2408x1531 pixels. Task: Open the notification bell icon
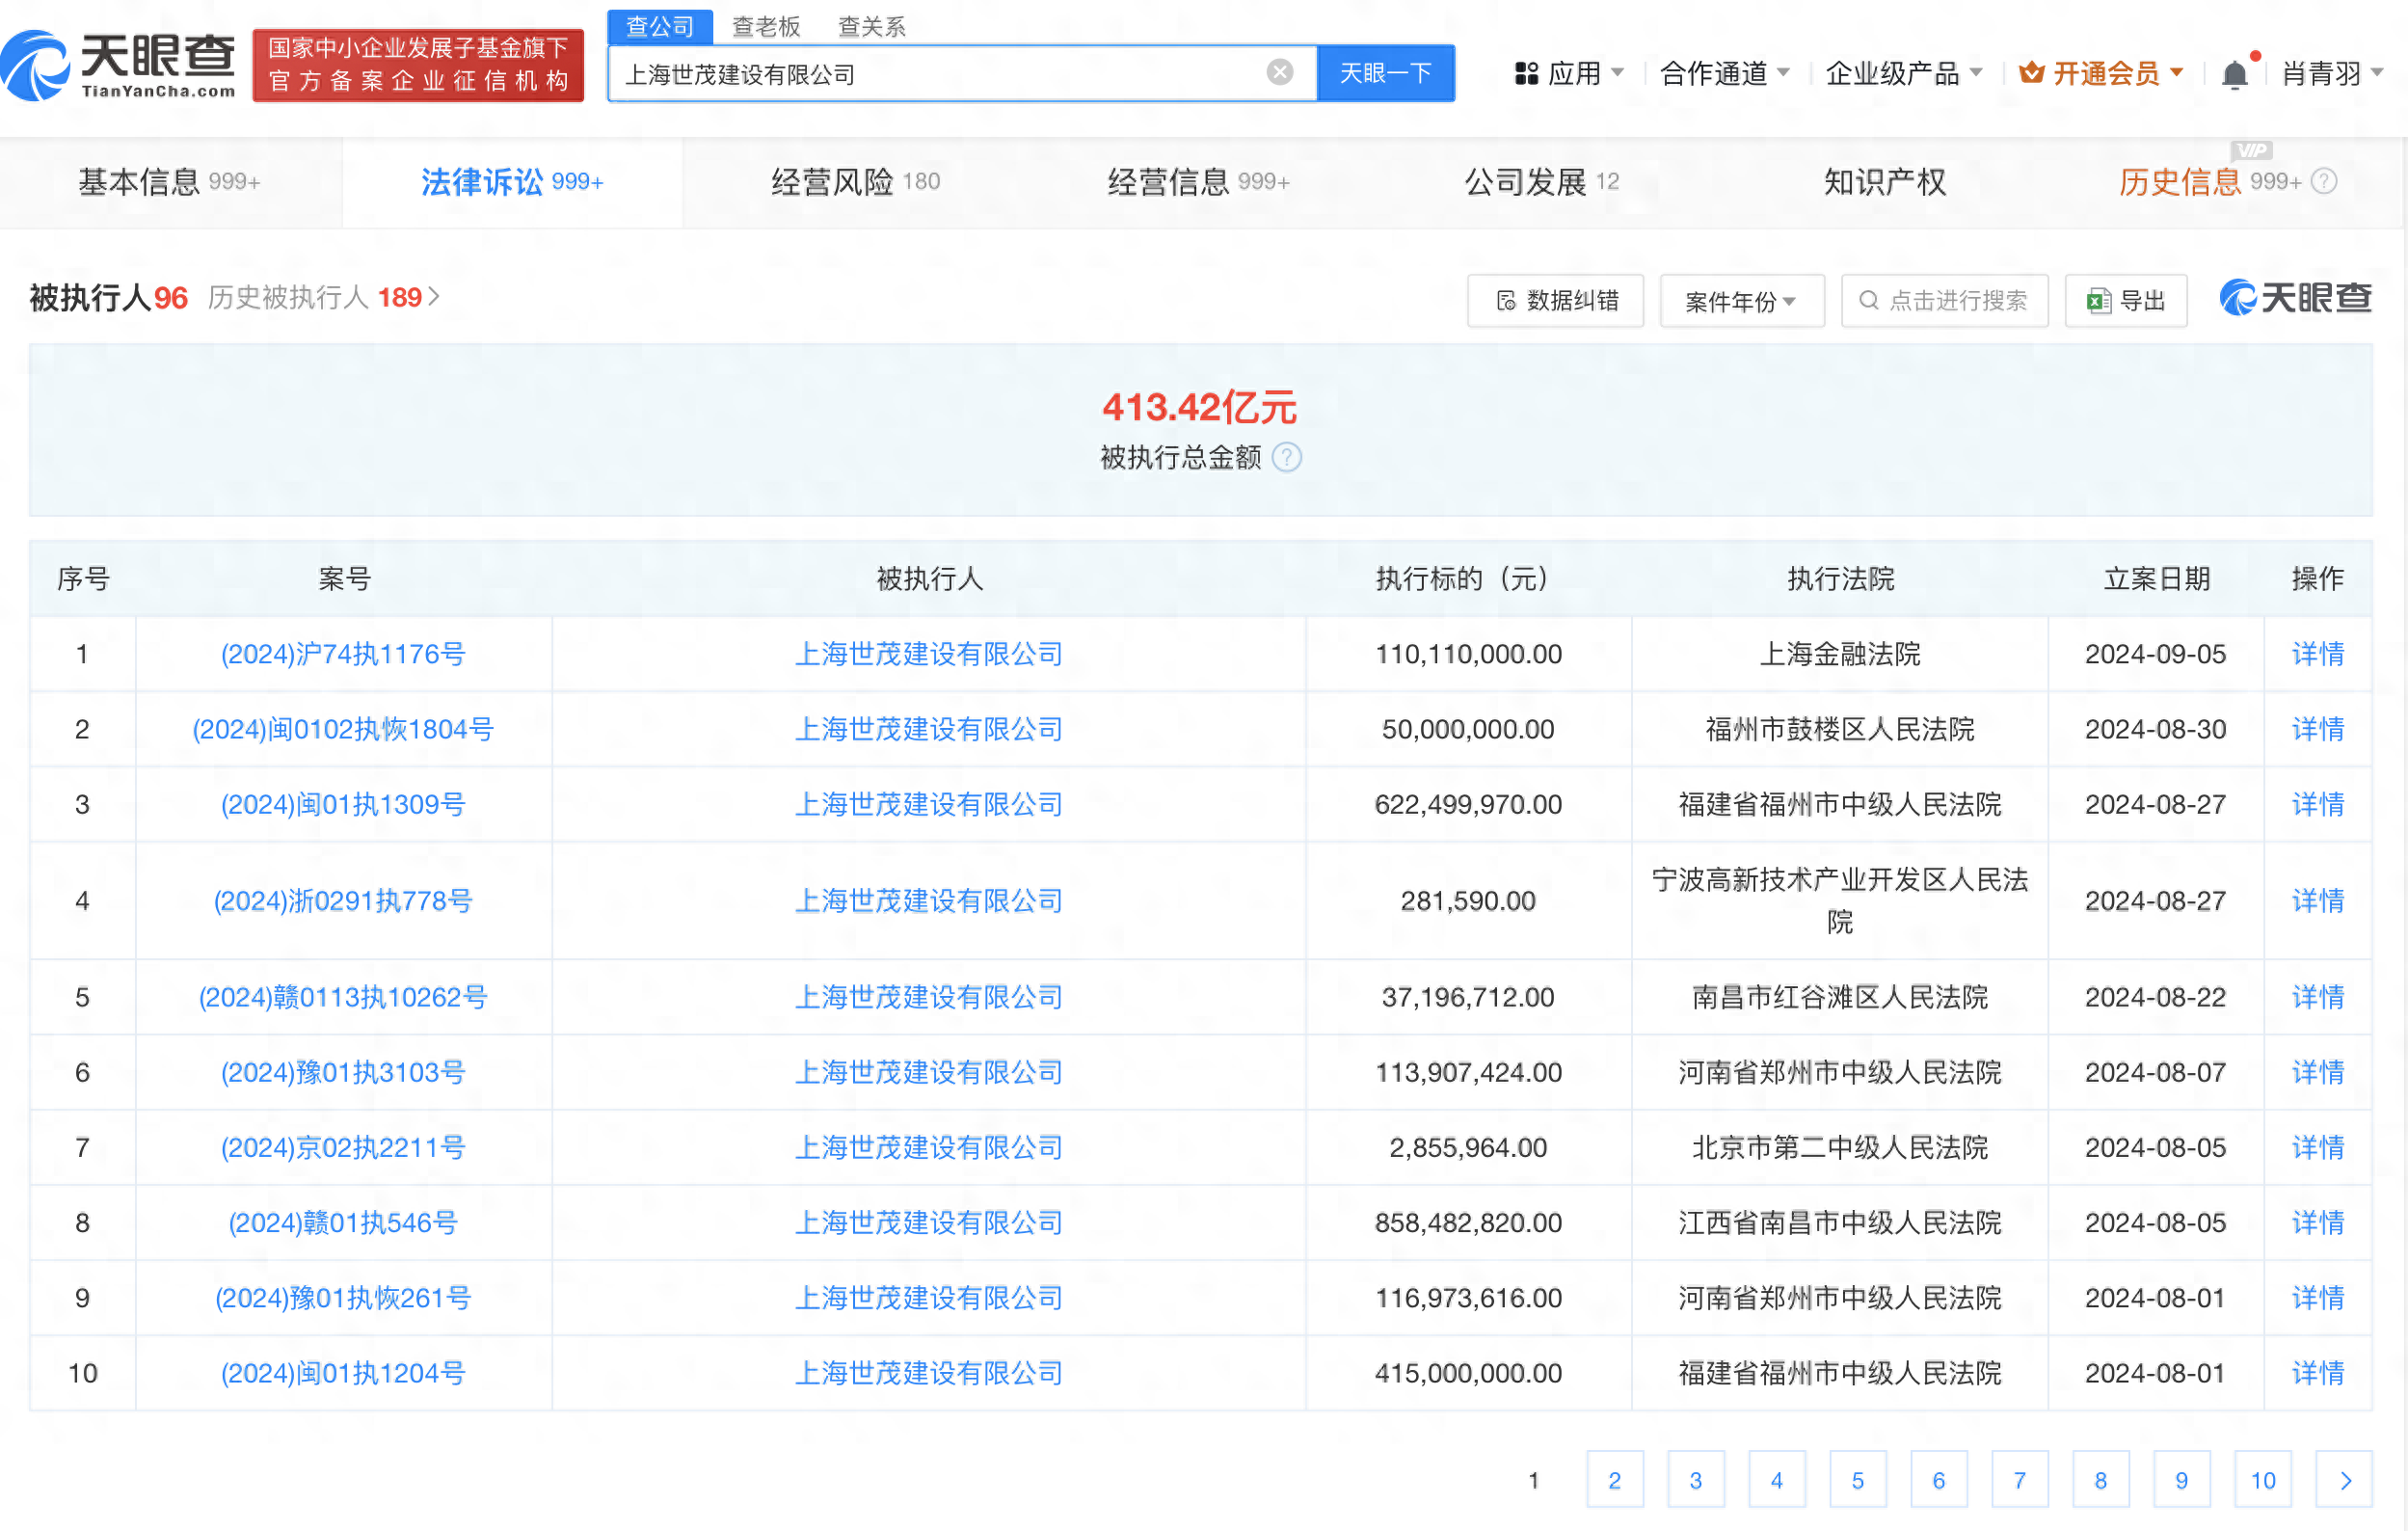[2234, 74]
